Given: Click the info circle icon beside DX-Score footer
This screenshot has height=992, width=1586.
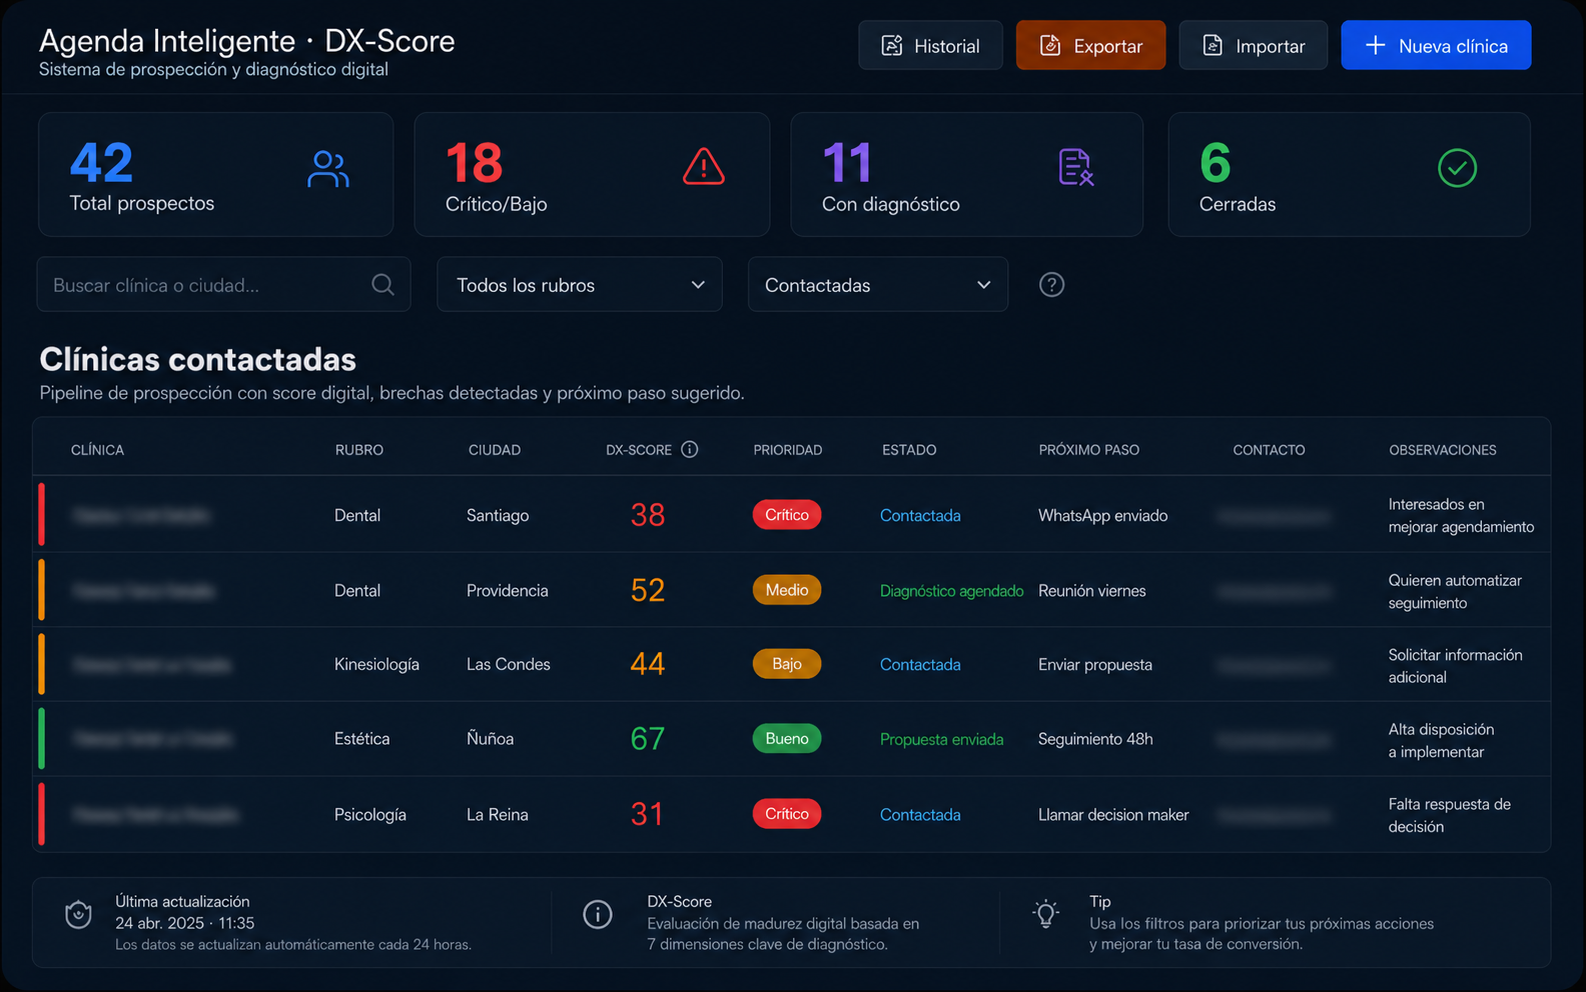Looking at the screenshot, I should click(x=597, y=914).
